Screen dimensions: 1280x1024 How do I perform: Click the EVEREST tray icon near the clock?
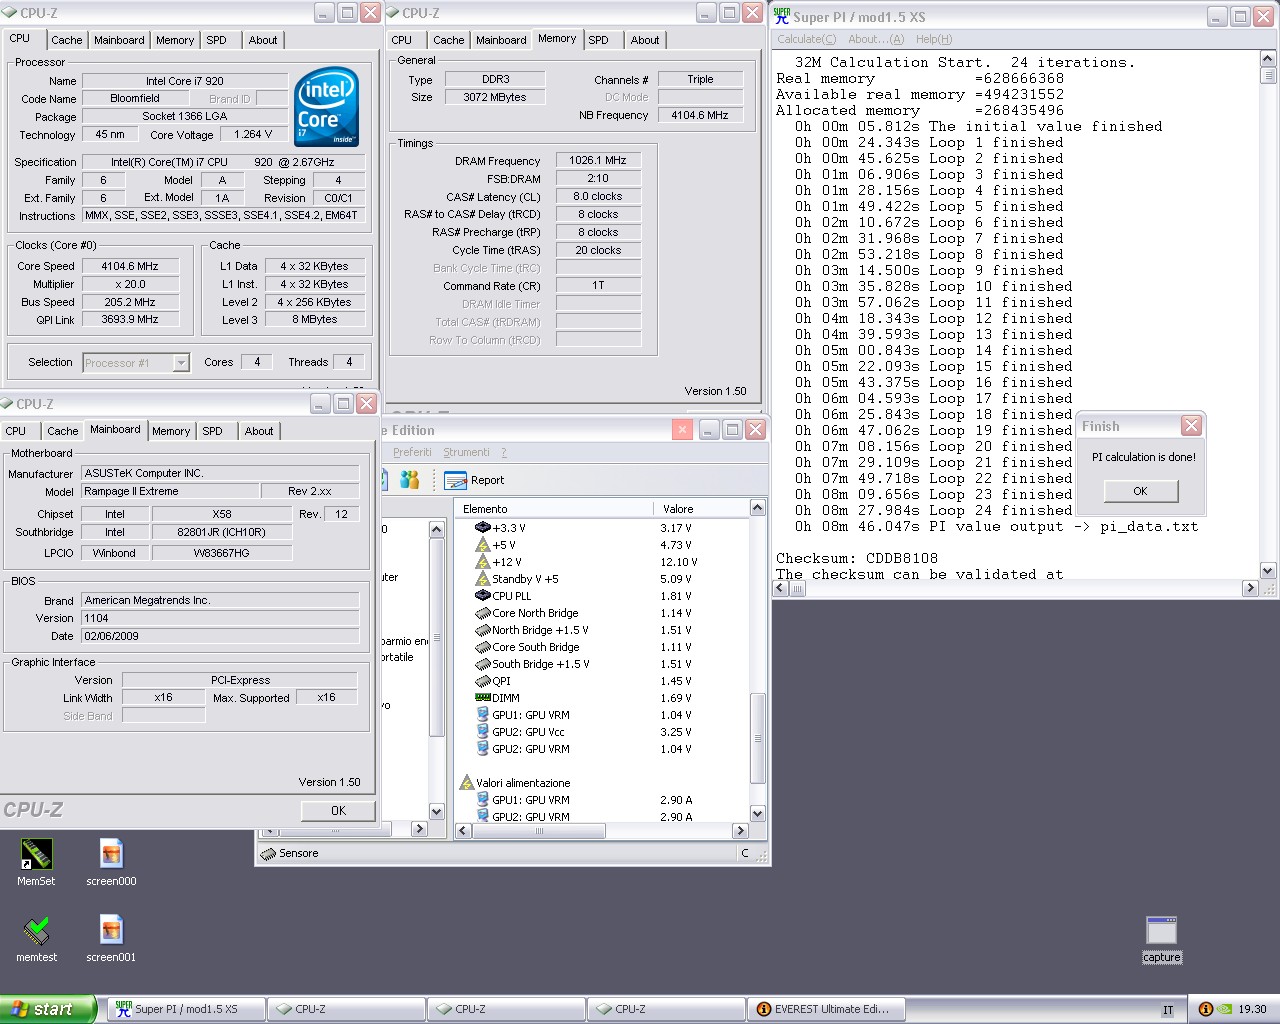(1205, 1009)
